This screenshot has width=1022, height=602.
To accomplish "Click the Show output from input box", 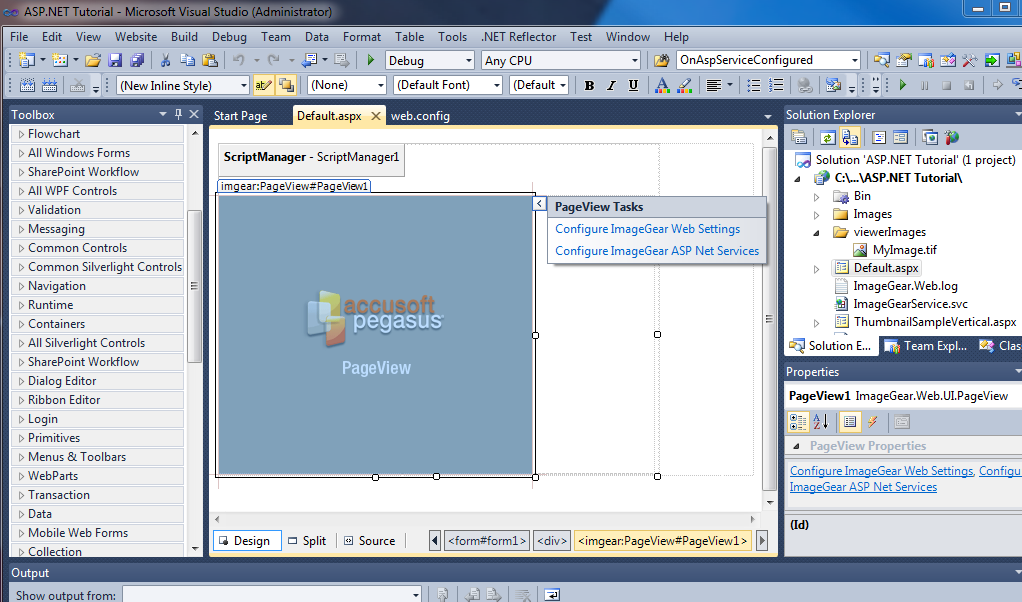I will [x=272, y=595].
